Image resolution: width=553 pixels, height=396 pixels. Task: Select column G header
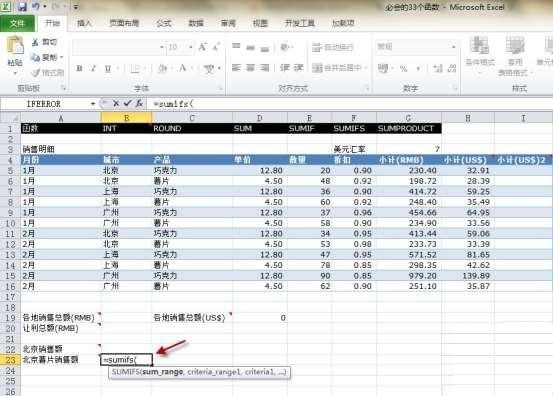click(x=408, y=118)
